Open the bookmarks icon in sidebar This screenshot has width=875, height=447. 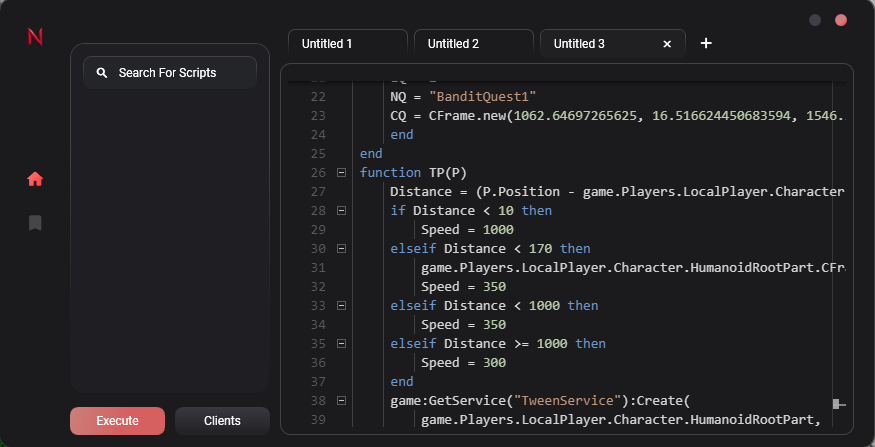[35, 223]
